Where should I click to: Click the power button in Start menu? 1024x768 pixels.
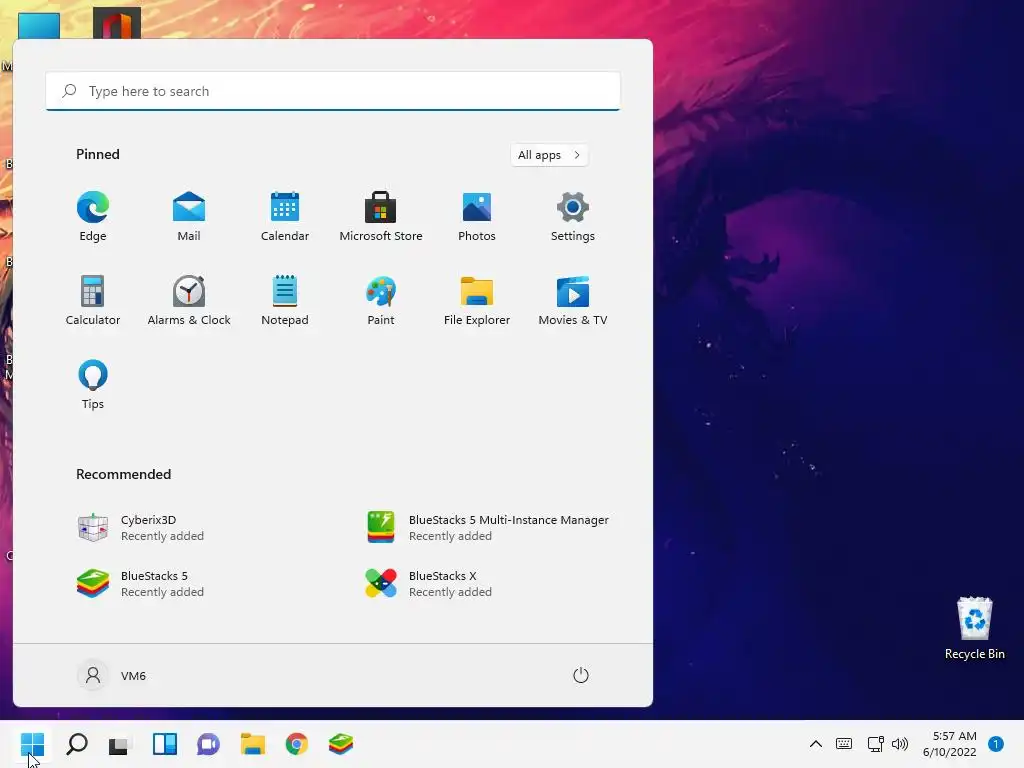pyautogui.click(x=581, y=675)
